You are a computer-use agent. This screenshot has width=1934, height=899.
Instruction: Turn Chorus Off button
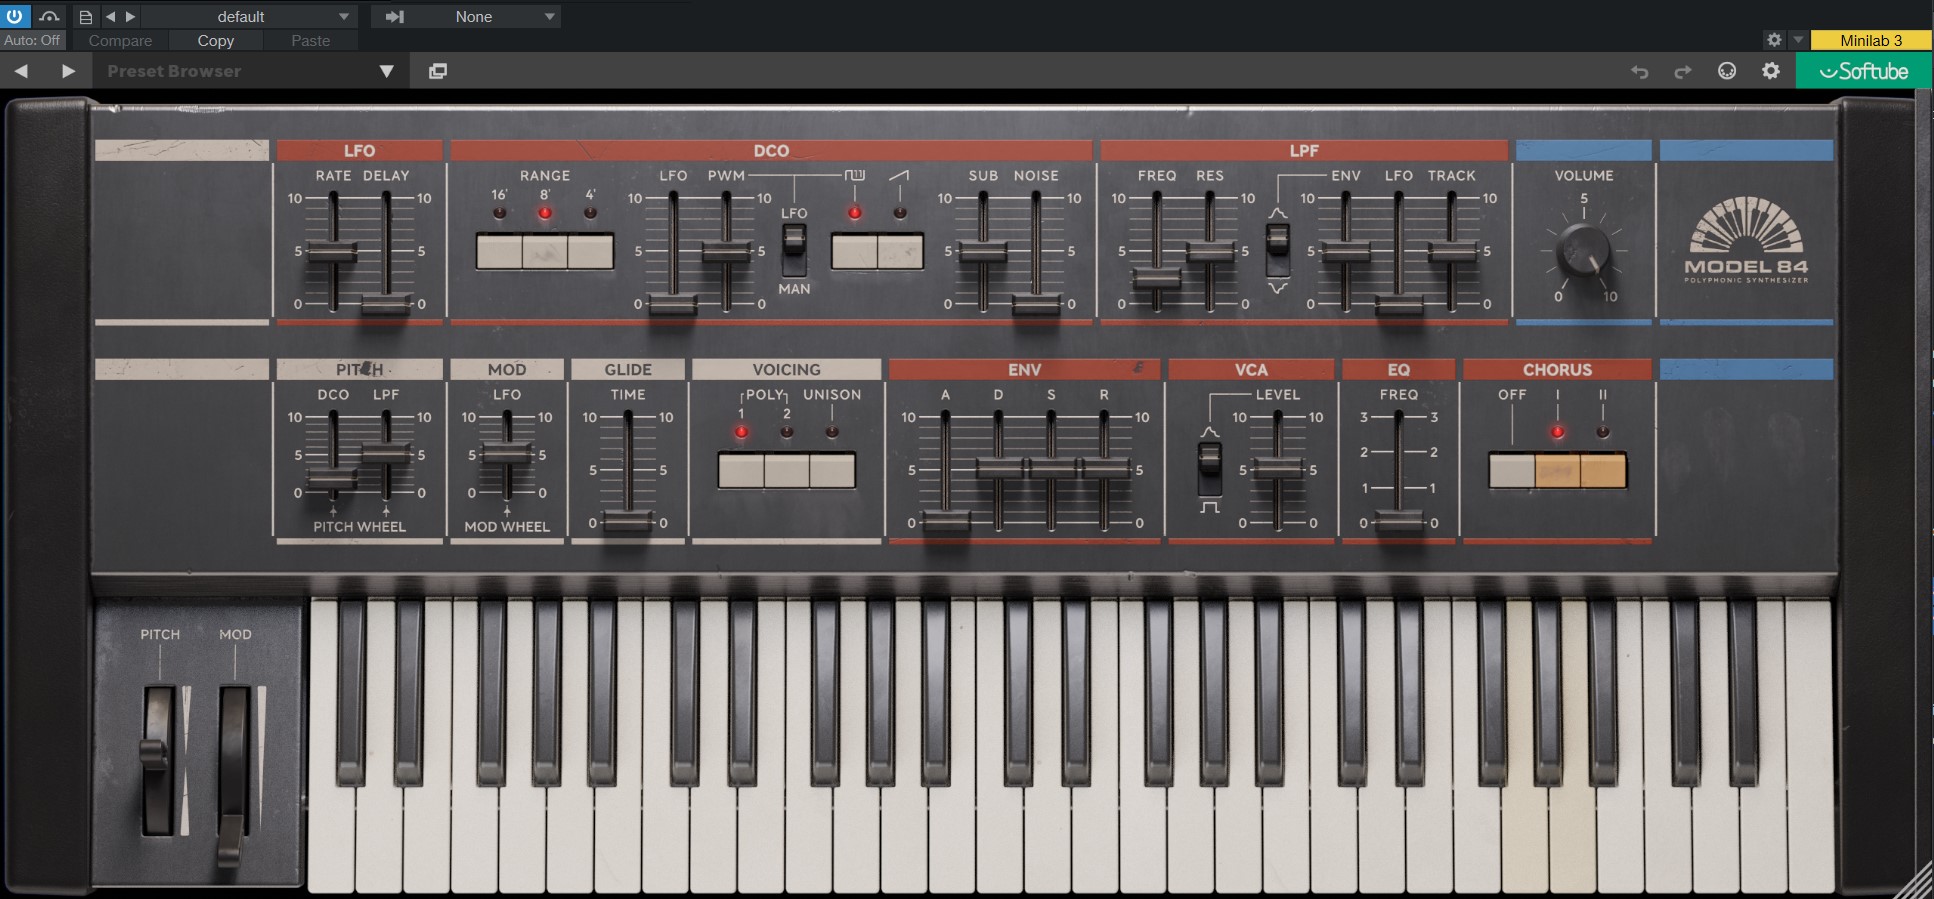coord(1511,470)
